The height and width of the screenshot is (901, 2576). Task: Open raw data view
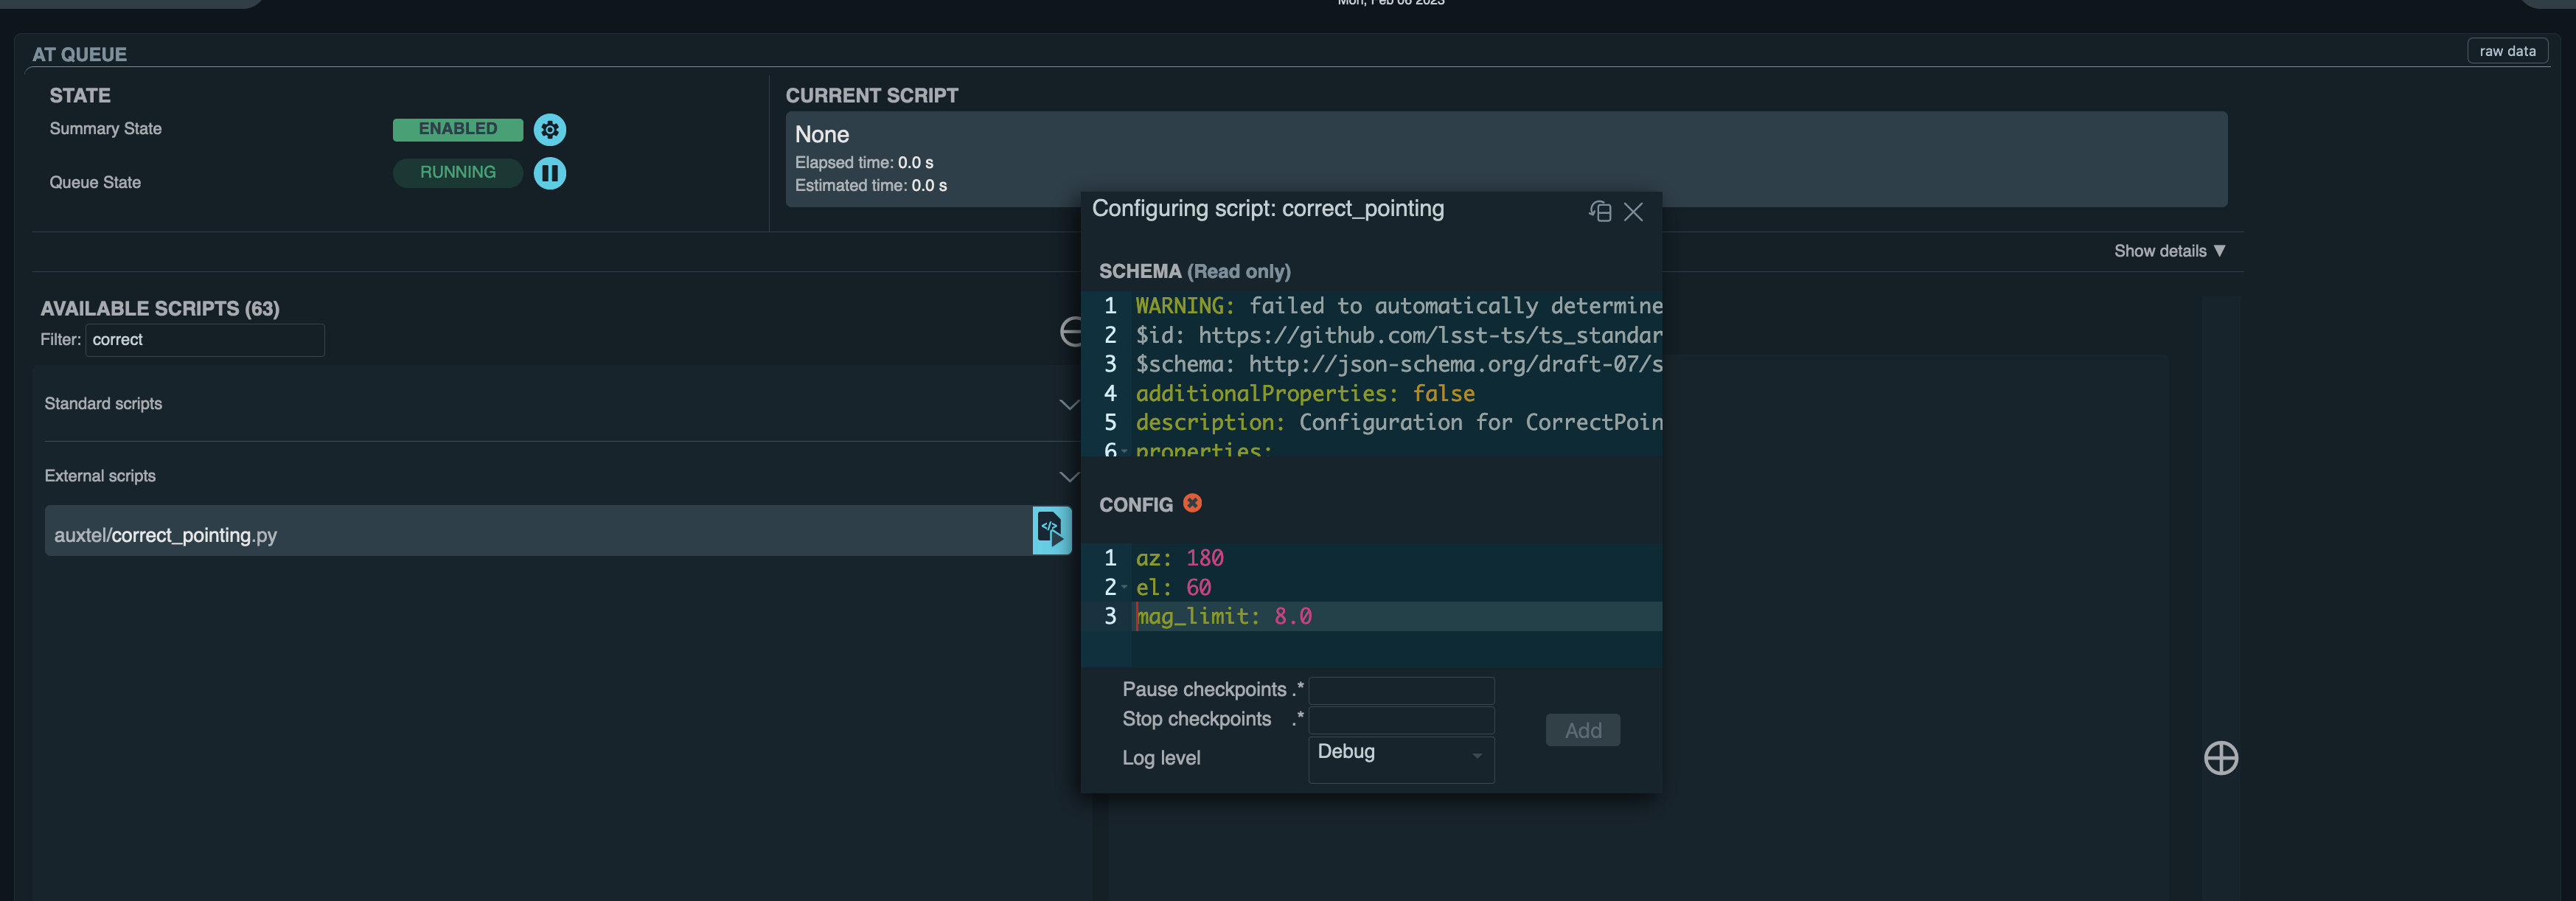(2507, 51)
